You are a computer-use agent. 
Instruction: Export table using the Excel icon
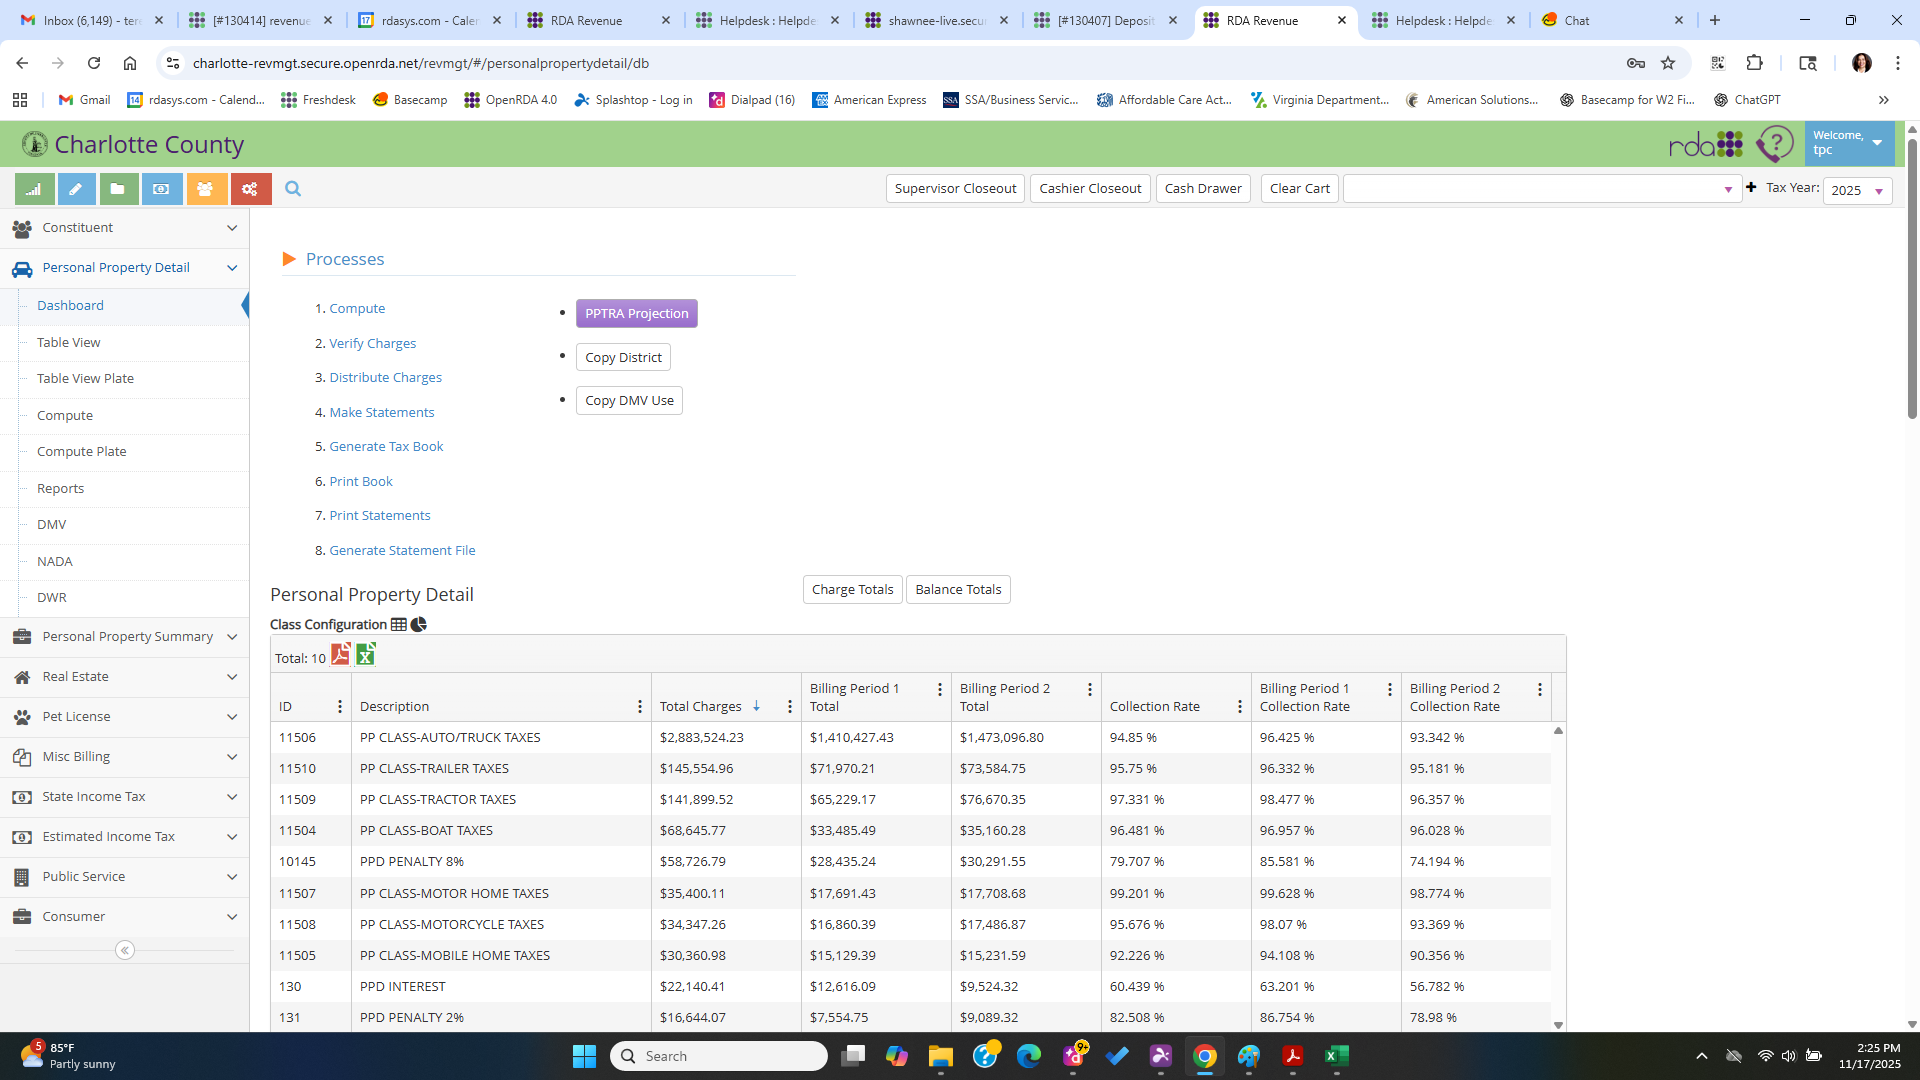point(366,655)
